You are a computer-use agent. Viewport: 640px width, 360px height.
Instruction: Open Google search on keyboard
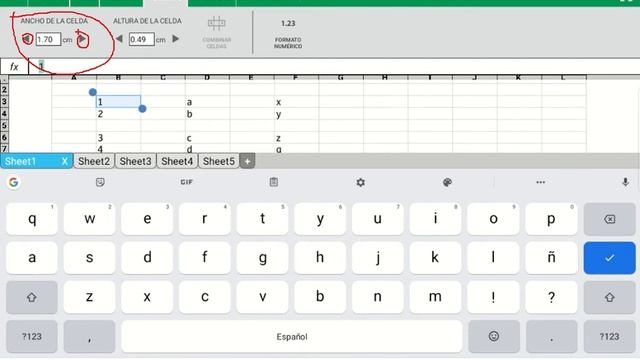tap(13, 182)
